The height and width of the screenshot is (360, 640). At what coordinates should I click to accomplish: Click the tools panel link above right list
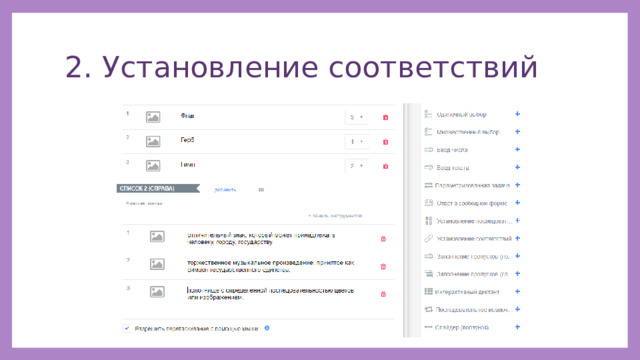335,216
